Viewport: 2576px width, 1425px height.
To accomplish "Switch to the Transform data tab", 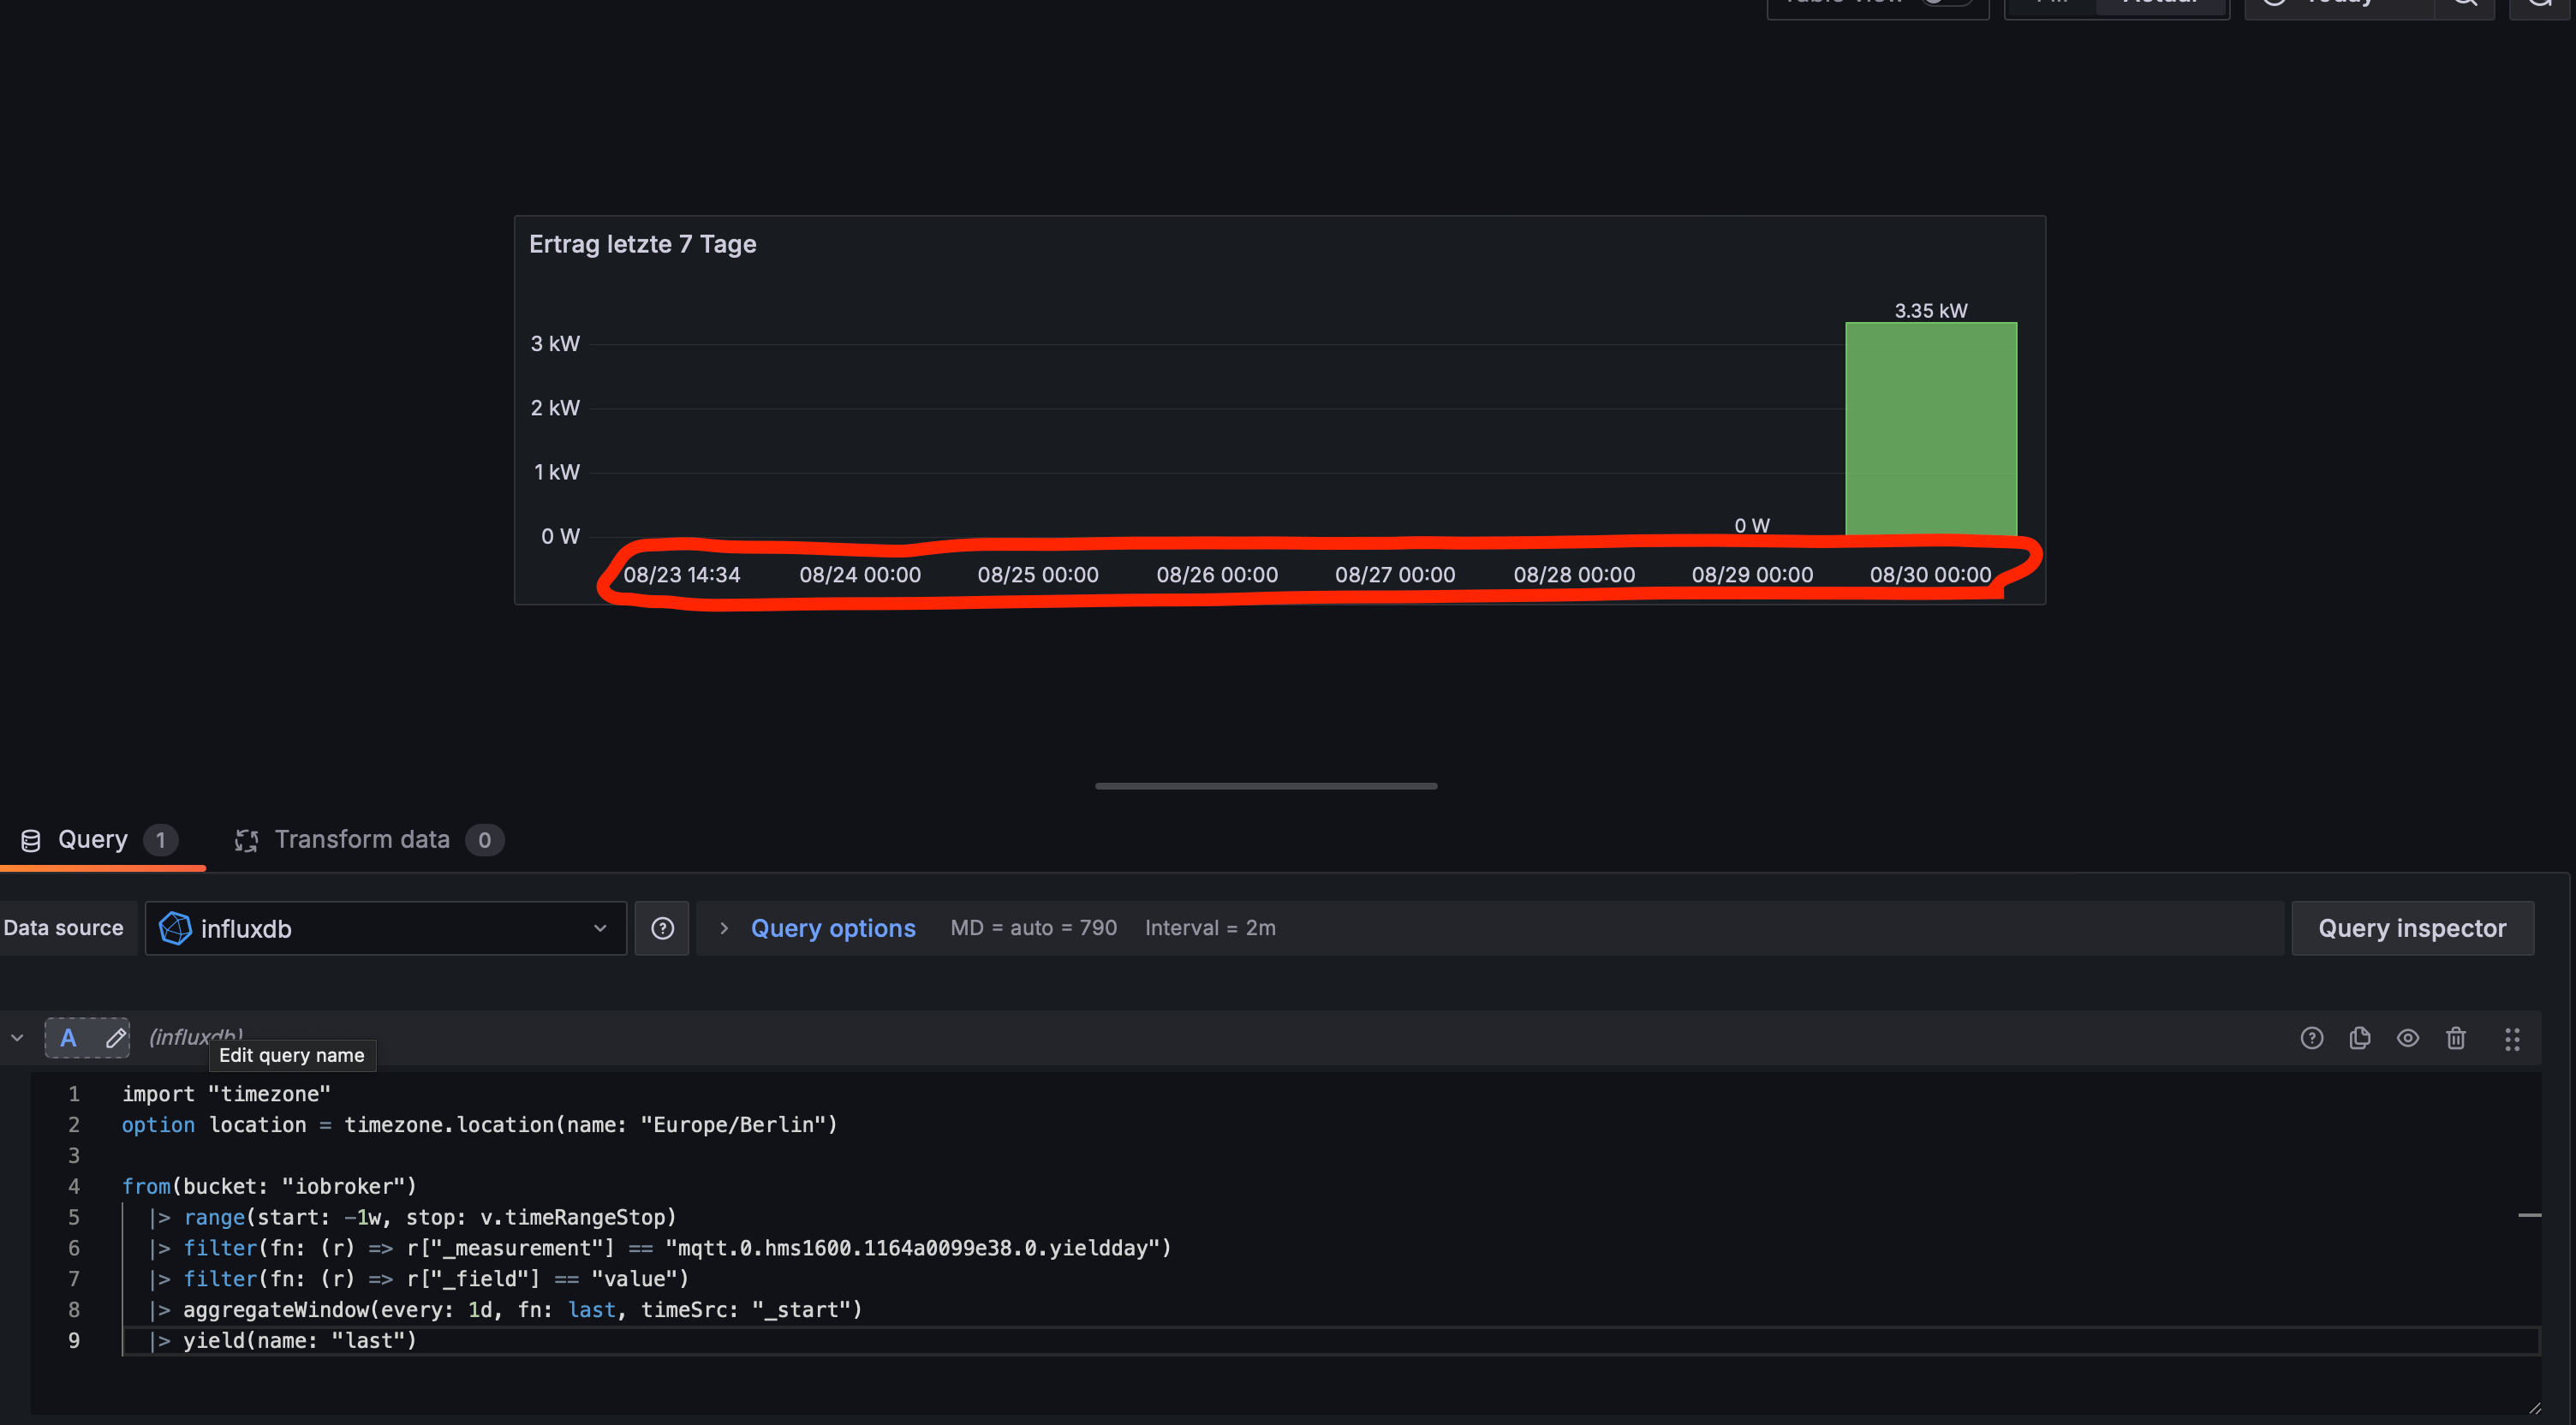I will pos(362,840).
